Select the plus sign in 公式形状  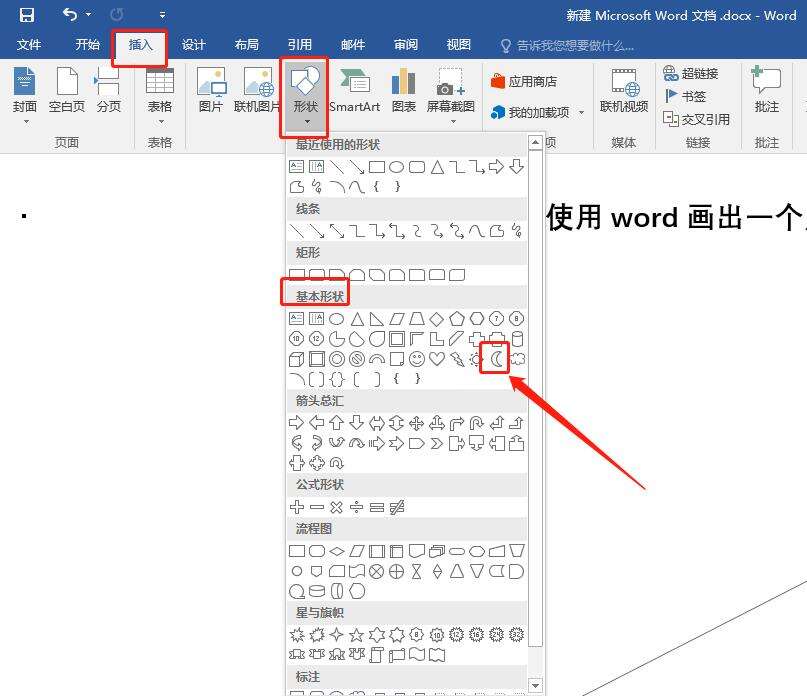(296, 507)
